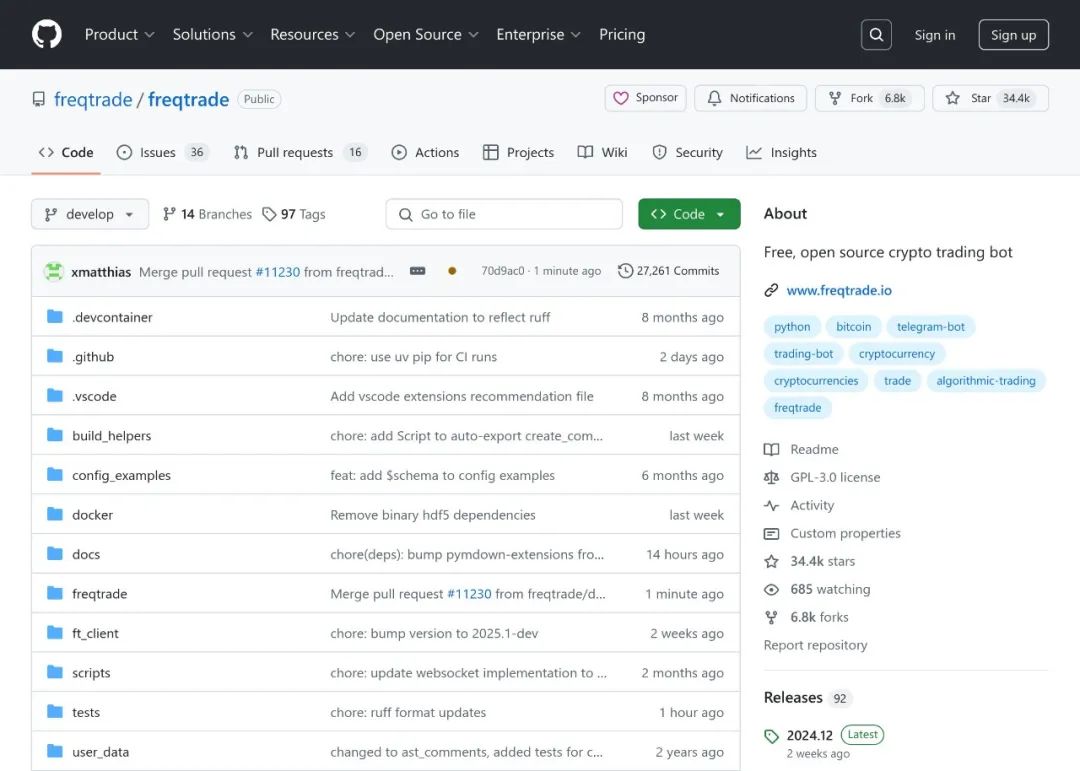Expand the Product menu
This screenshot has width=1080, height=771.
(119, 34)
